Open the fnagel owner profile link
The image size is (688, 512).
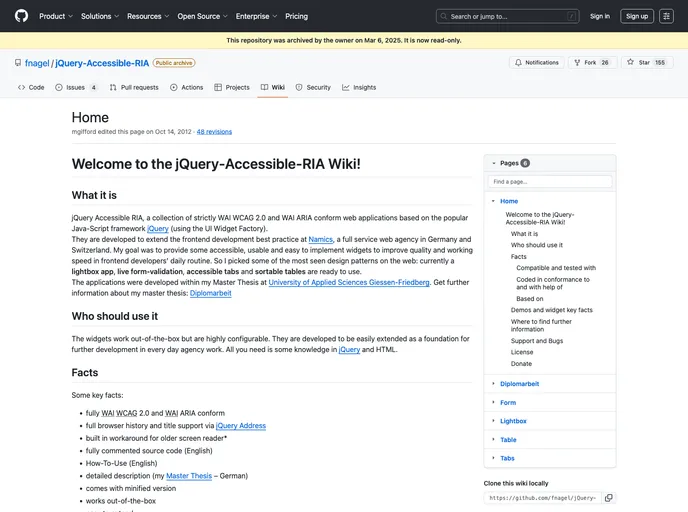pos(37,63)
